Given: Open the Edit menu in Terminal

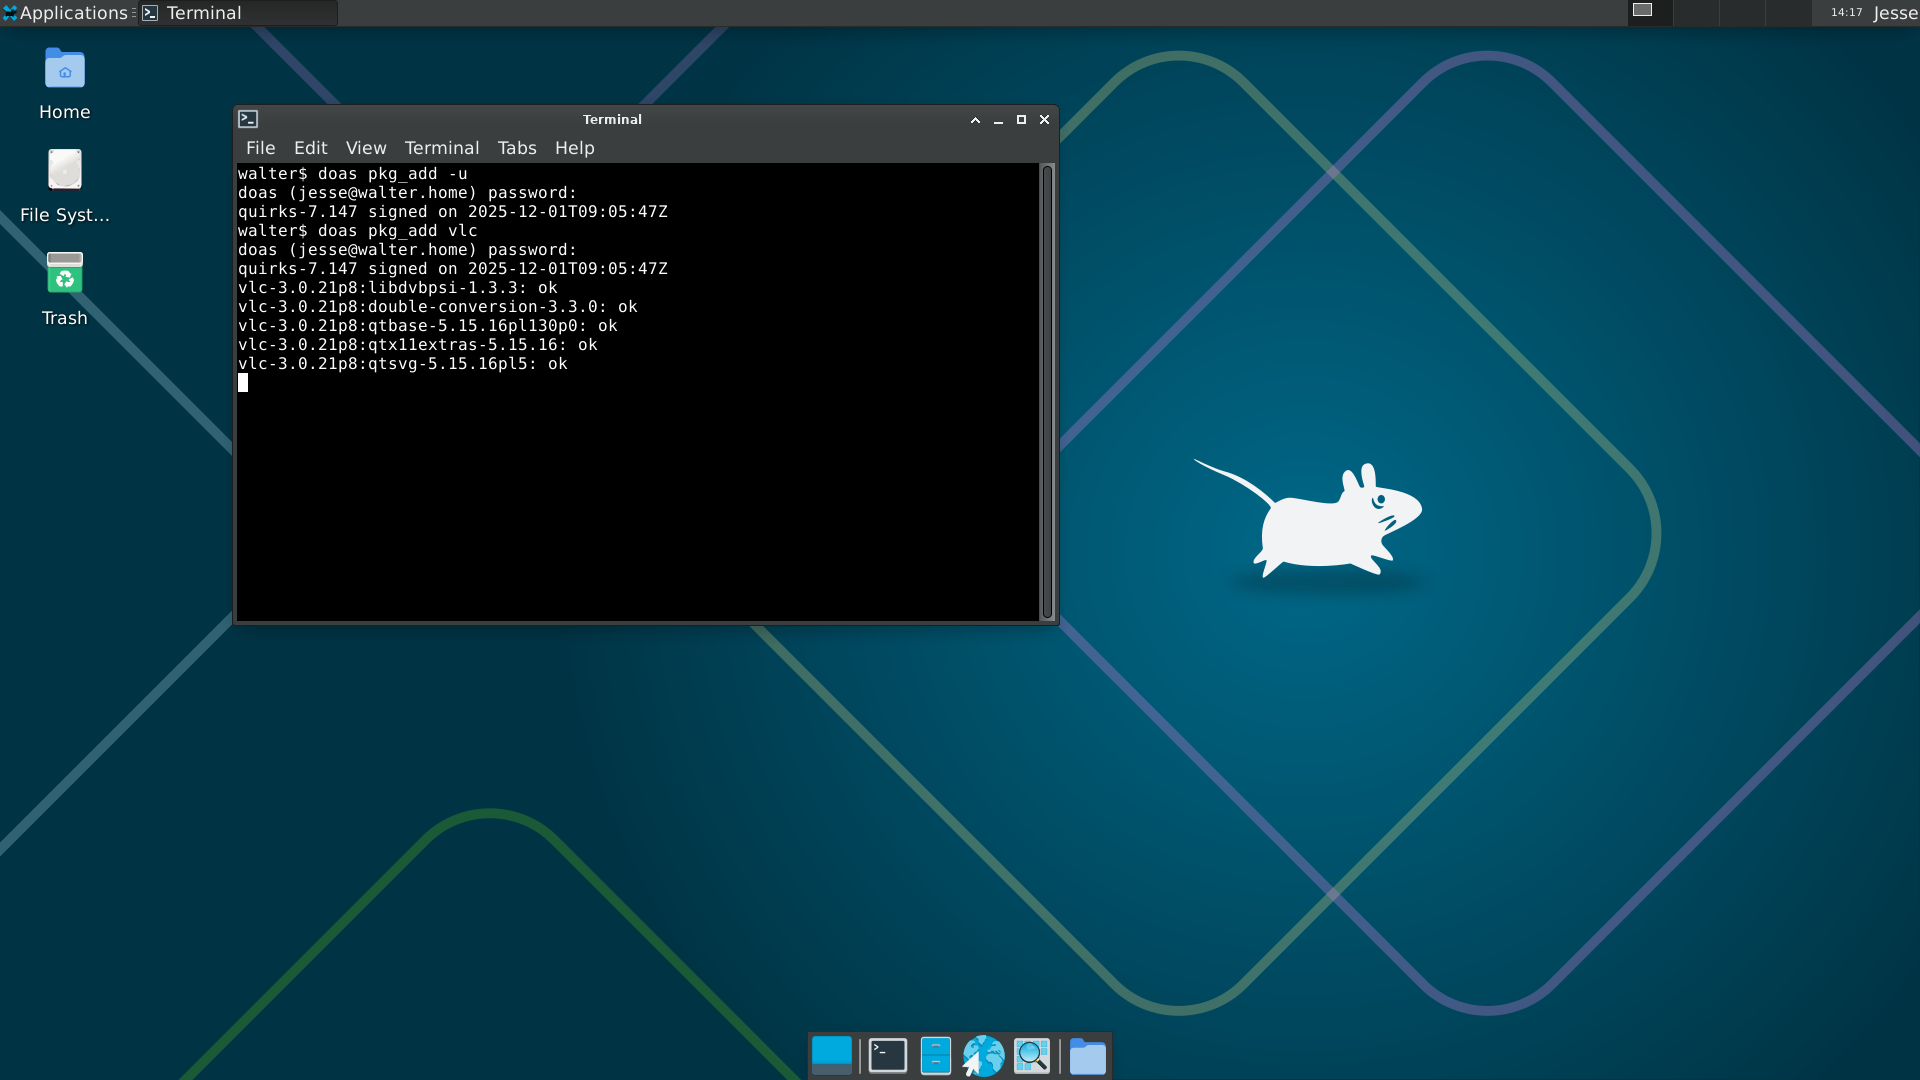Looking at the screenshot, I should click(310, 148).
